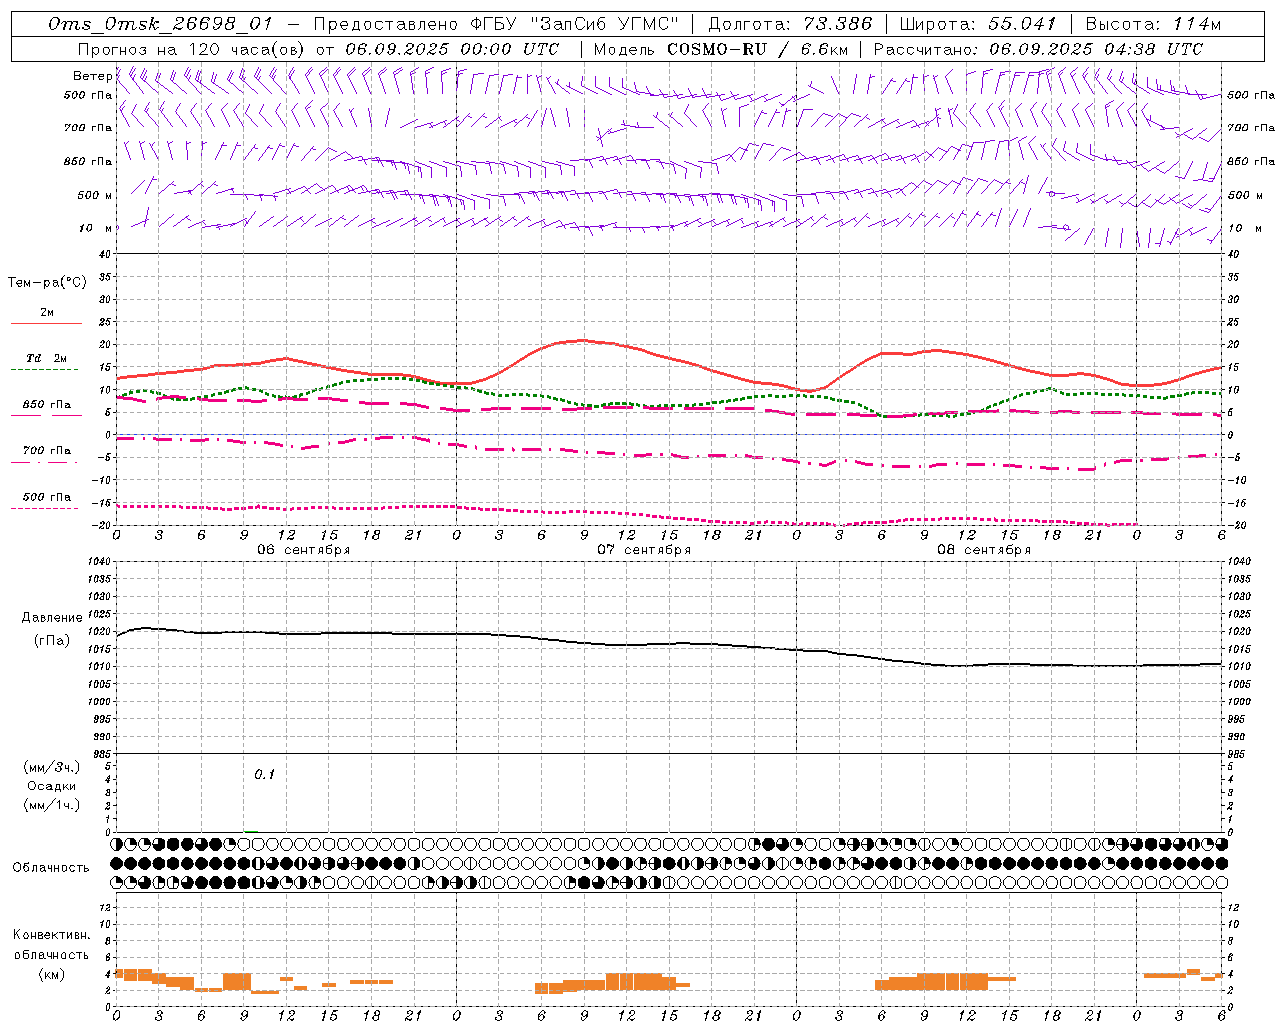Click the model name COSMO-RU / 6.6км
1280x1024 pixels.
coord(758,49)
